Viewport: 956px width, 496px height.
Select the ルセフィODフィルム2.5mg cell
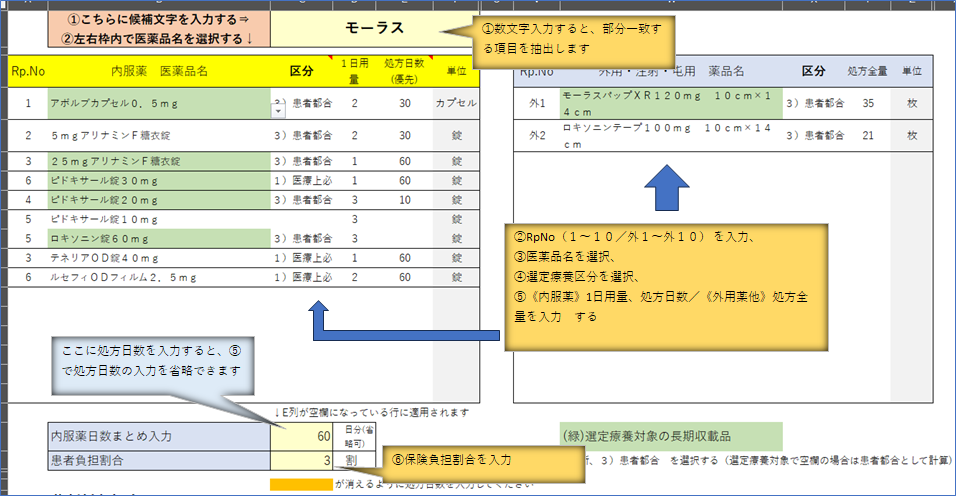pos(159,277)
